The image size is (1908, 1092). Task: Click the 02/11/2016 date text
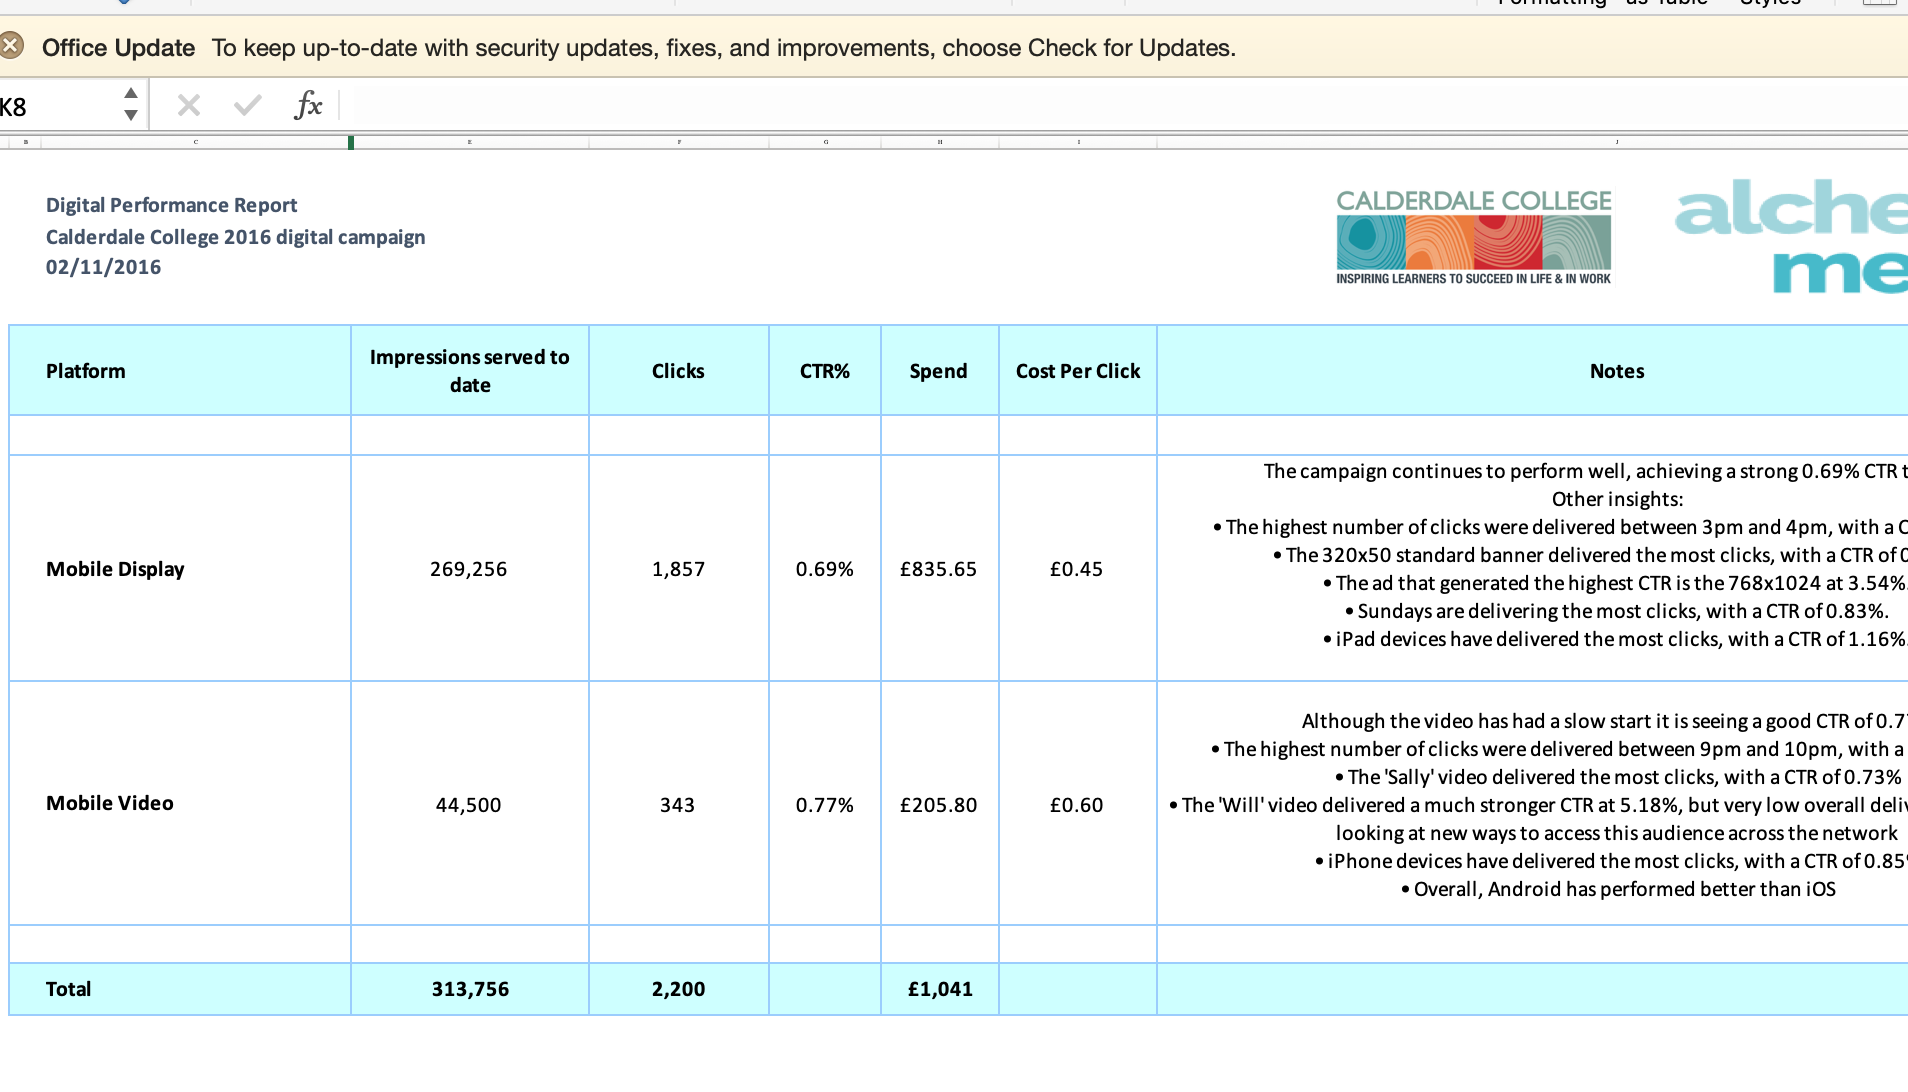pos(103,267)
